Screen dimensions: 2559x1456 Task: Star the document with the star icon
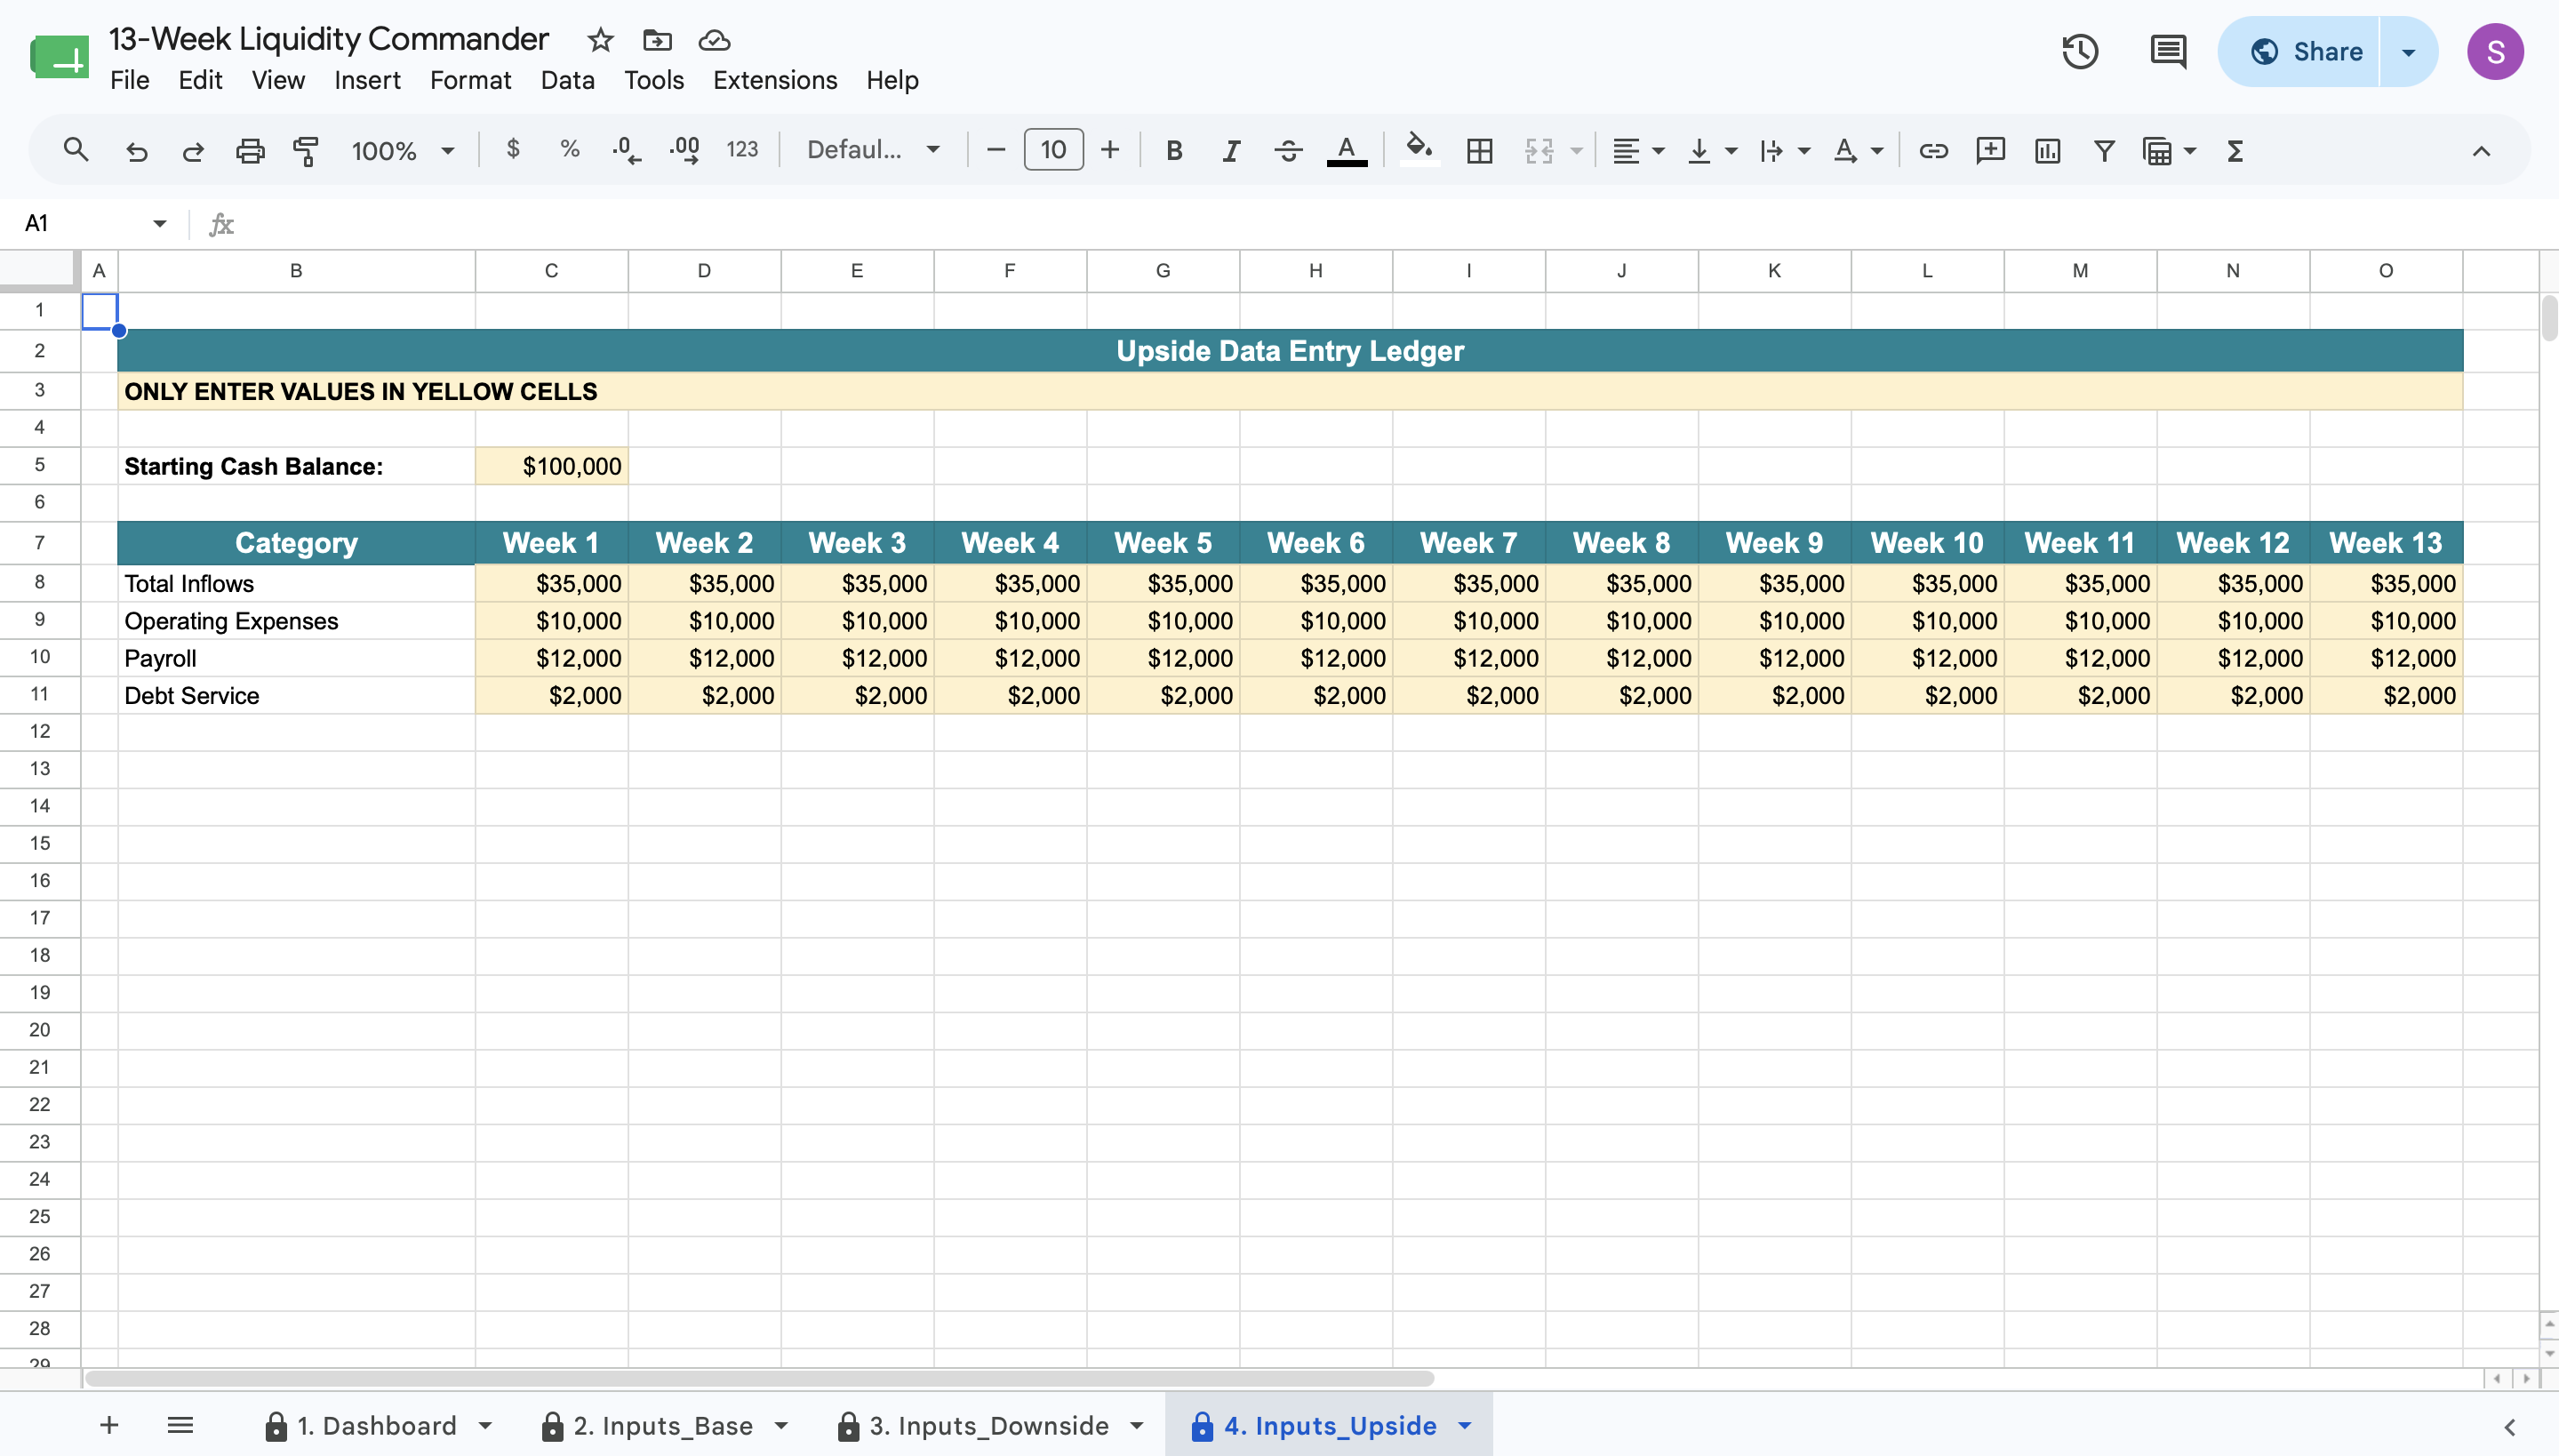click(x=600, y=40)
